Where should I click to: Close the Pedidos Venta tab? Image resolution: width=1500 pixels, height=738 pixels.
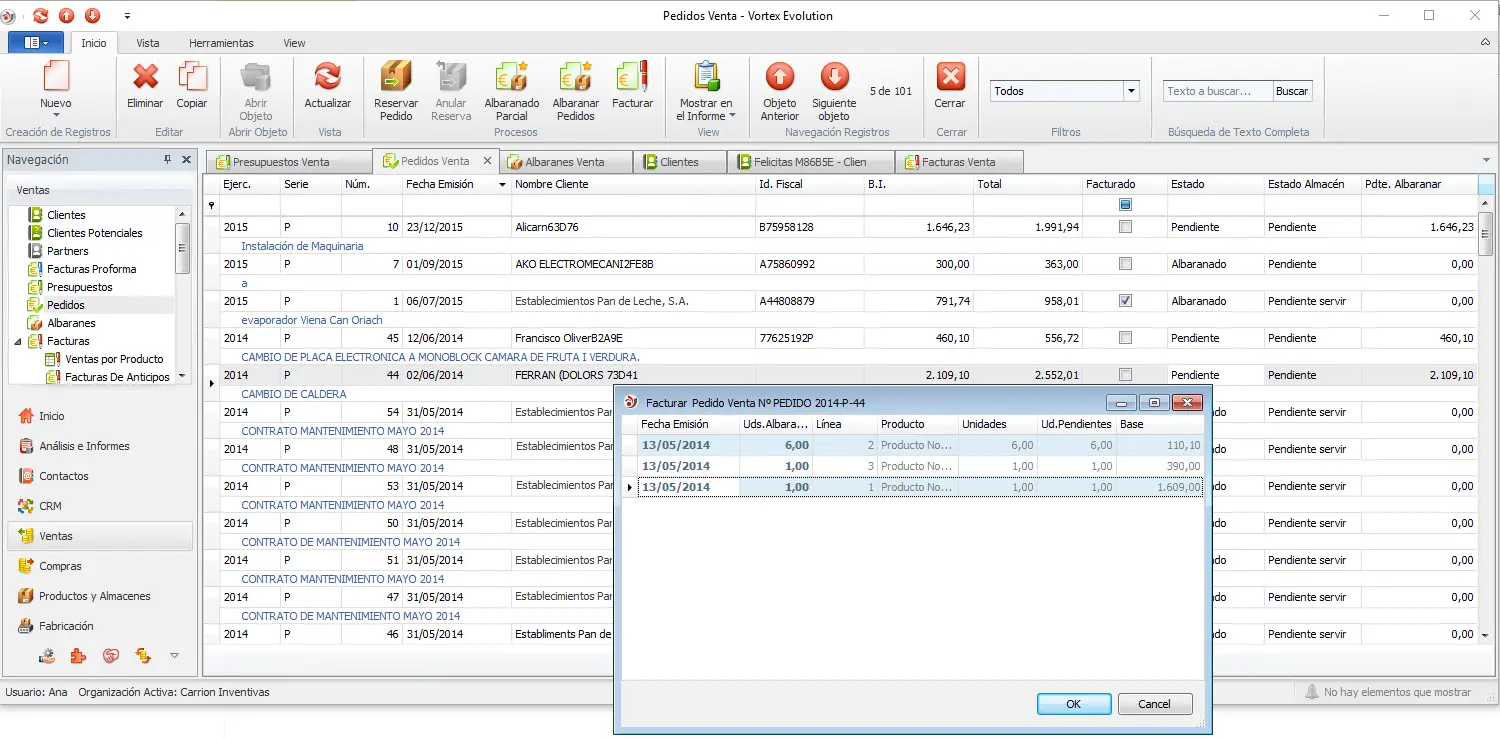click(x=487, y=160)
